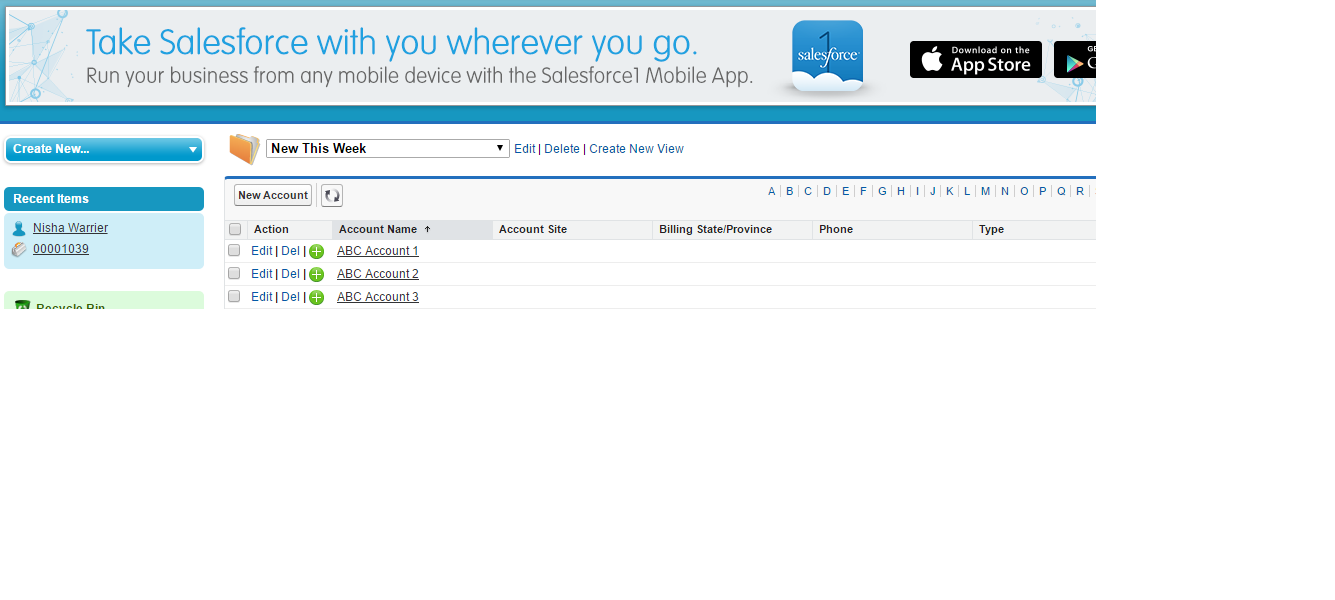Click the folder icon beside the view selector
This screenshot has height=600, width=1335.
243,148
